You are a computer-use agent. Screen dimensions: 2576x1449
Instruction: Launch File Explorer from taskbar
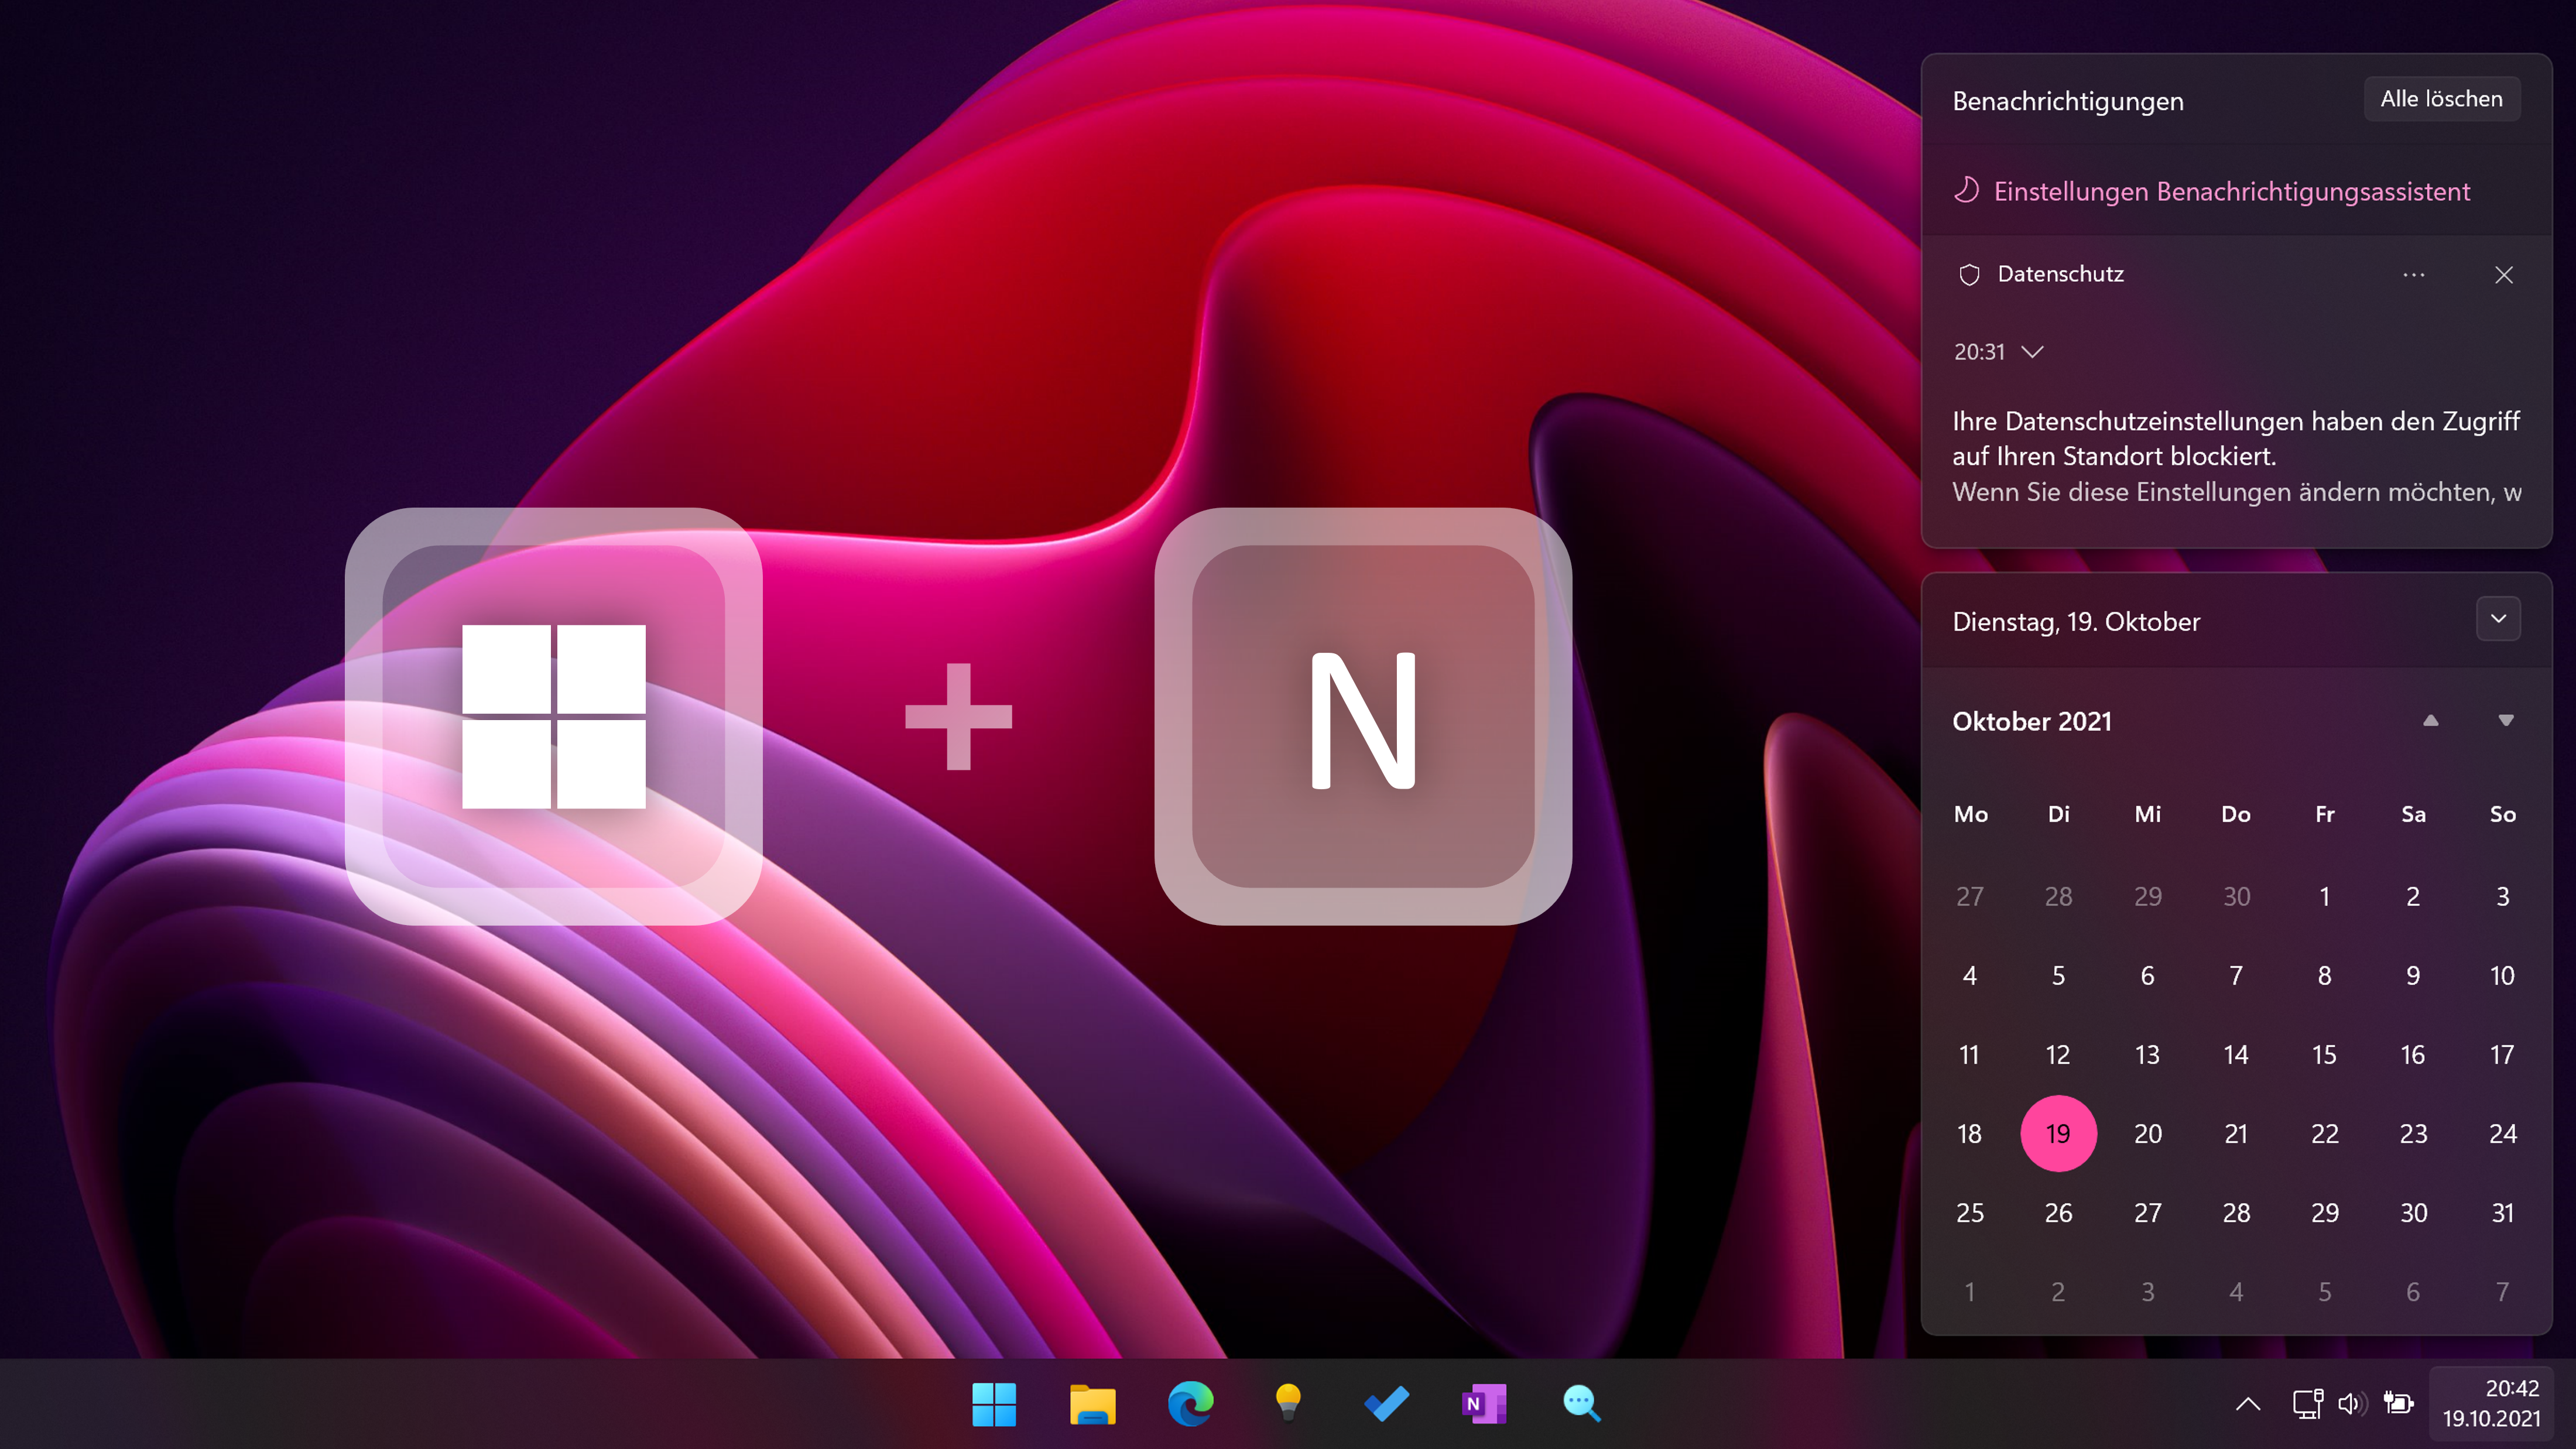[1092, 1404]
